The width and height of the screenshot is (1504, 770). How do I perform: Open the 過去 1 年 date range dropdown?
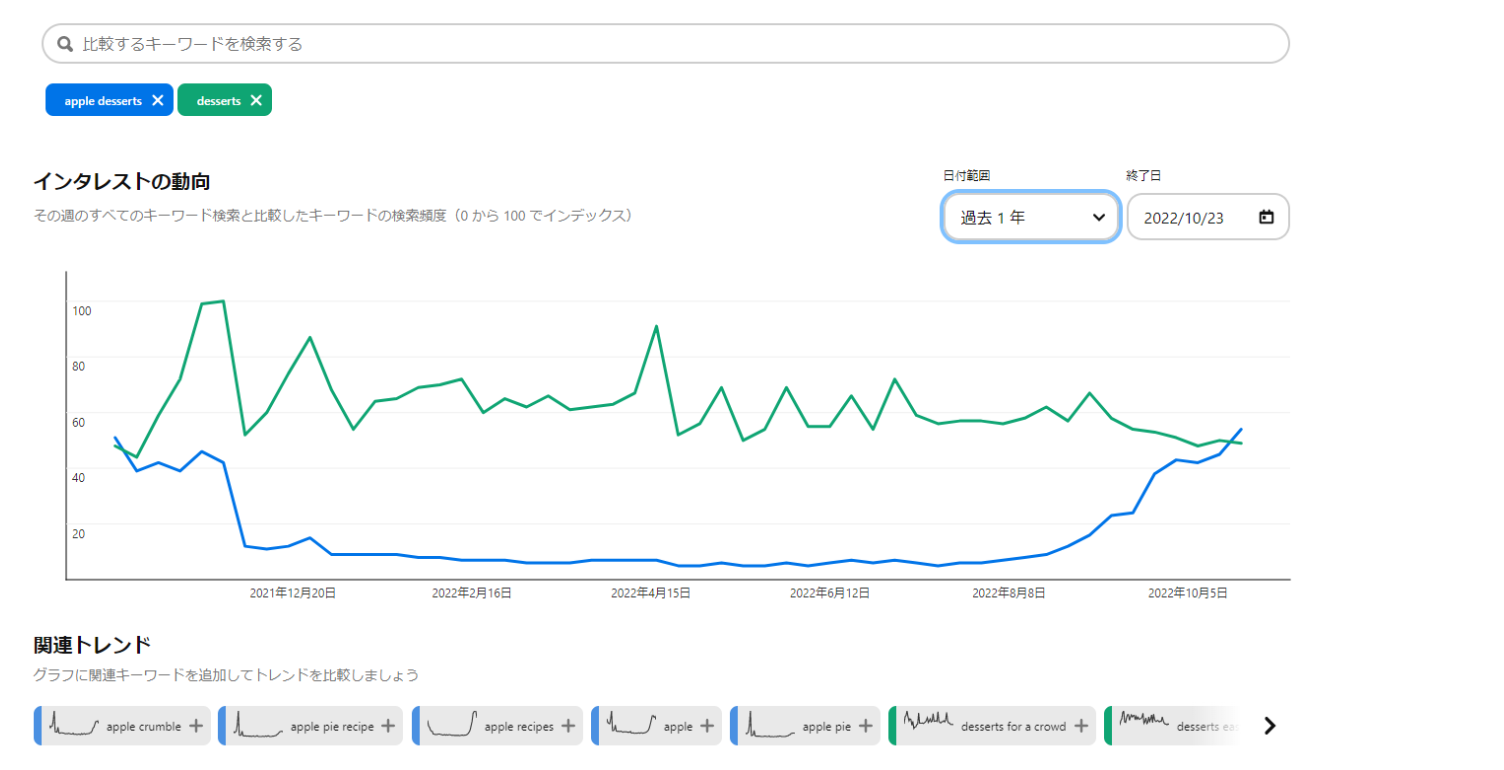coord(1031,217)
